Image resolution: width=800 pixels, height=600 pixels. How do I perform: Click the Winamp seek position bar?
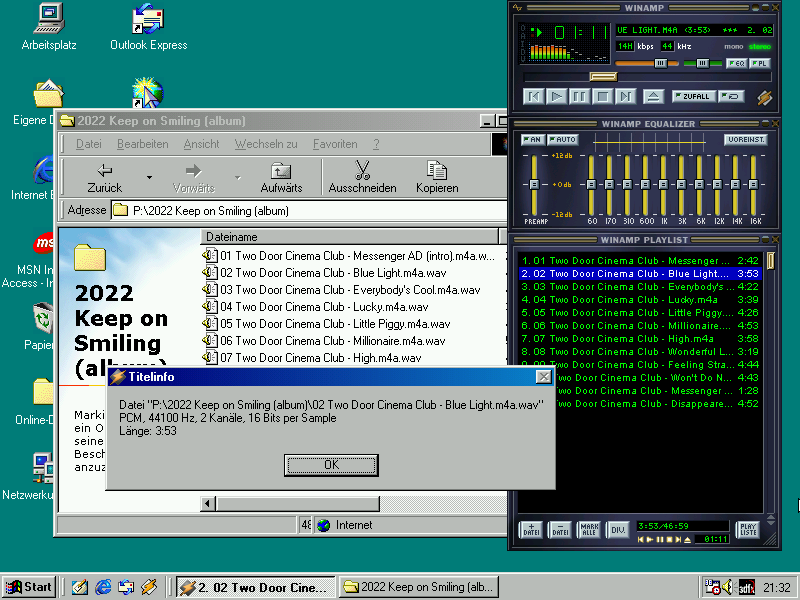pos(648,77)
